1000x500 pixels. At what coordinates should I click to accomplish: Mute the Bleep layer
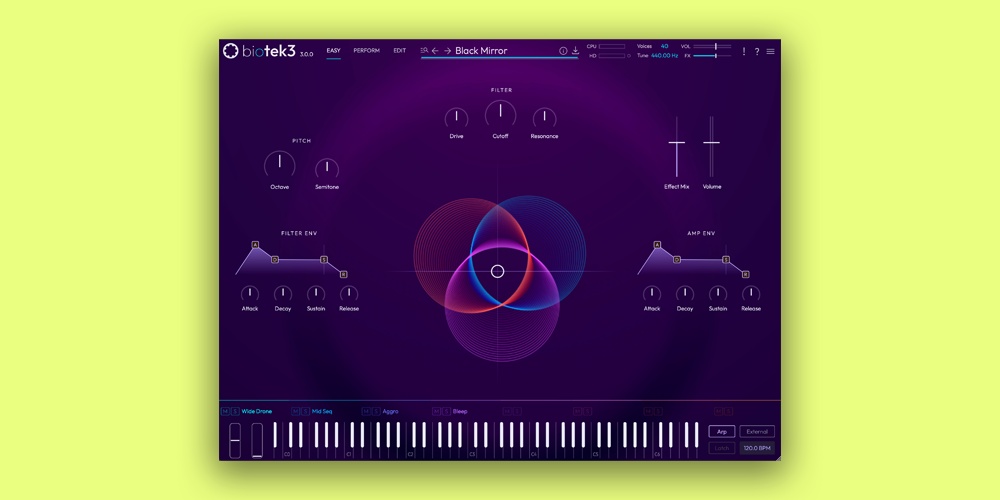[437, 411]
